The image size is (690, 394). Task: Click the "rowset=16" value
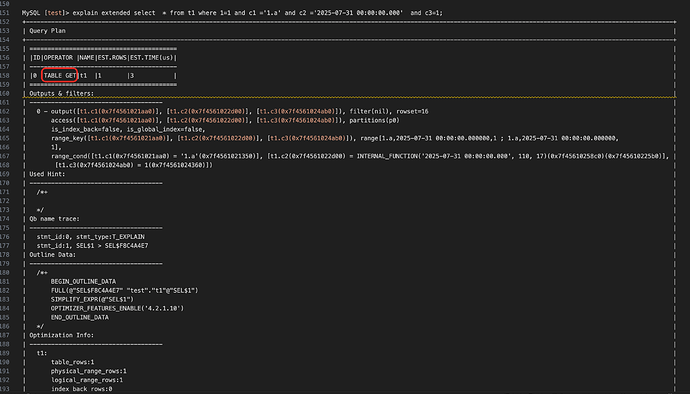[412, 111]
